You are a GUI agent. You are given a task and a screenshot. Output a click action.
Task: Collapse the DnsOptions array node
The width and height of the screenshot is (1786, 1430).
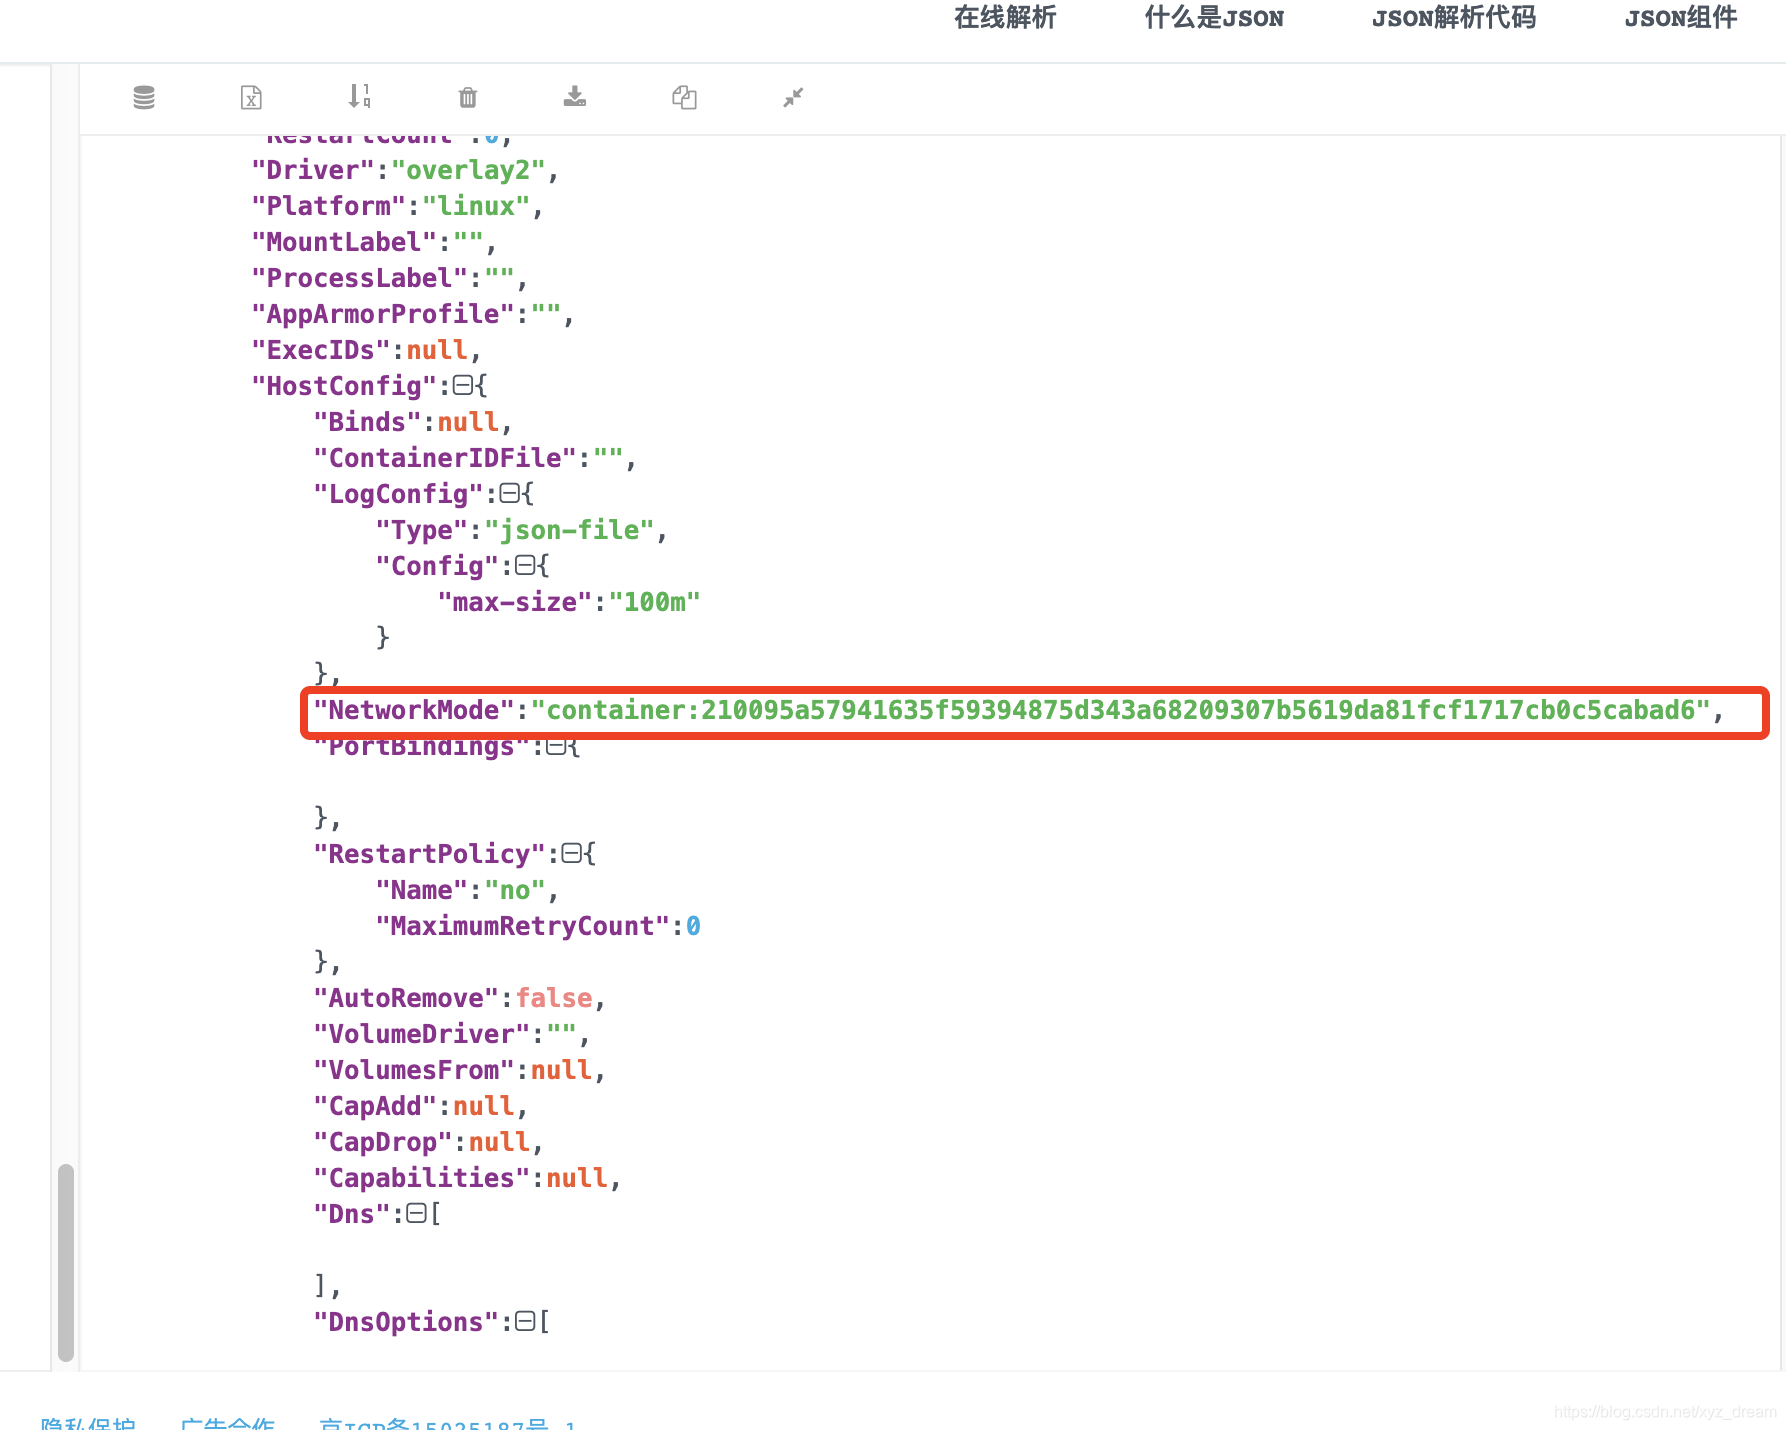(x=525, y=1321)
